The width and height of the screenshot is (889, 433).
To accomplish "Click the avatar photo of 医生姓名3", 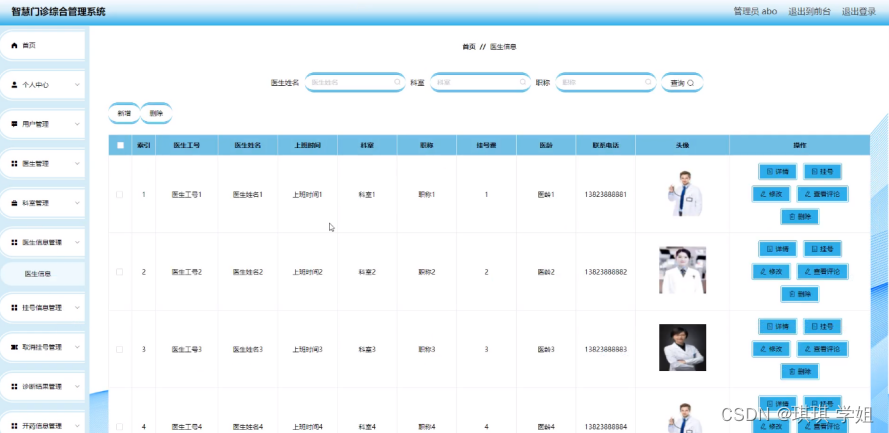I will pyautogui.click(x=683, y=347).
